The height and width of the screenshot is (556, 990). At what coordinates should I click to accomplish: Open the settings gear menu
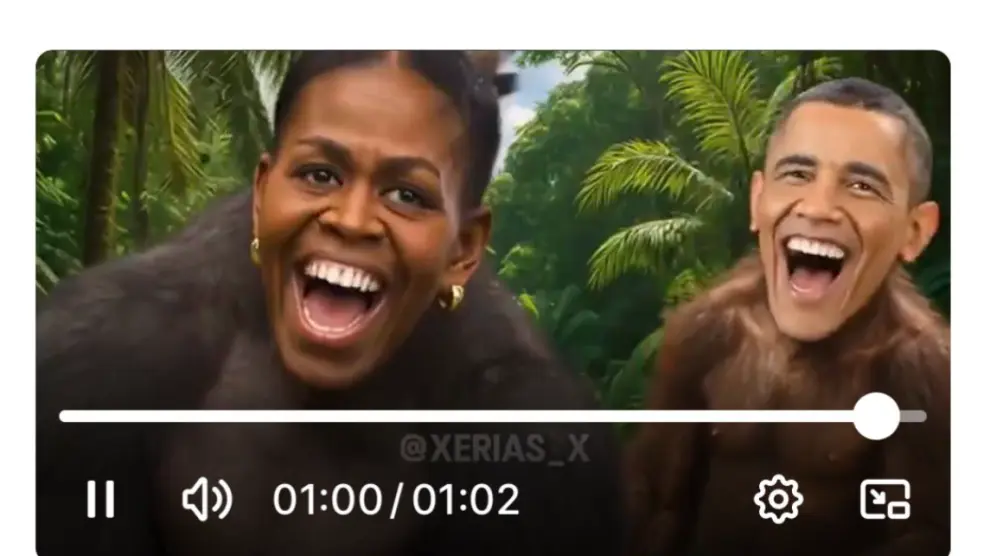coord(778,499)
